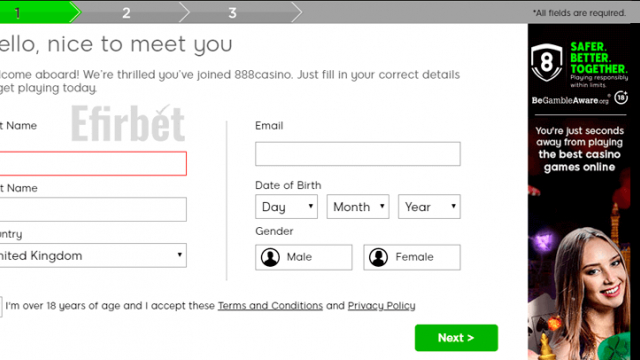The width and height of the screenshot is (640, 360).
Task: Click the green Next button
Action: click(456, 338)
